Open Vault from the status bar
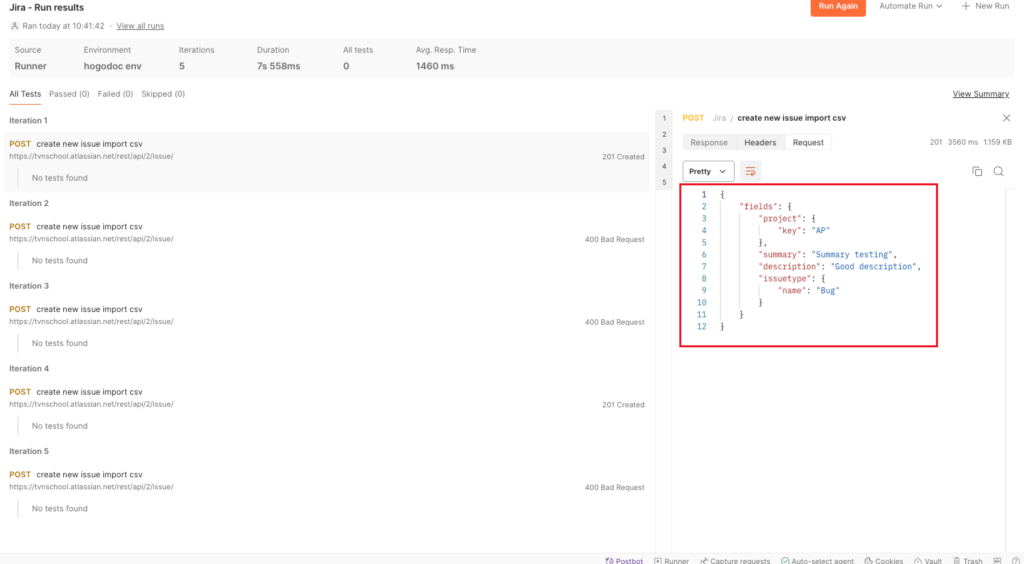Screen dimensions: 1024x564 (928, 561)
